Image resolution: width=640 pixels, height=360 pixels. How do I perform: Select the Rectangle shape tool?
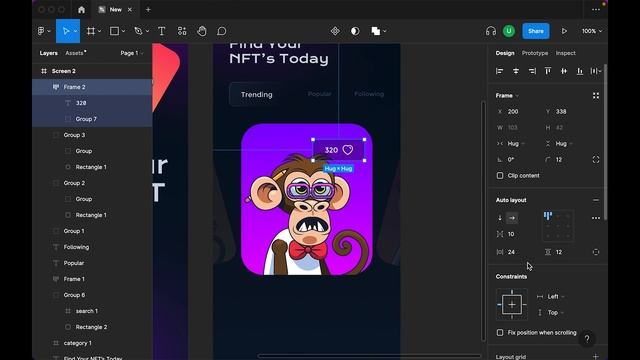coord(114,31)
